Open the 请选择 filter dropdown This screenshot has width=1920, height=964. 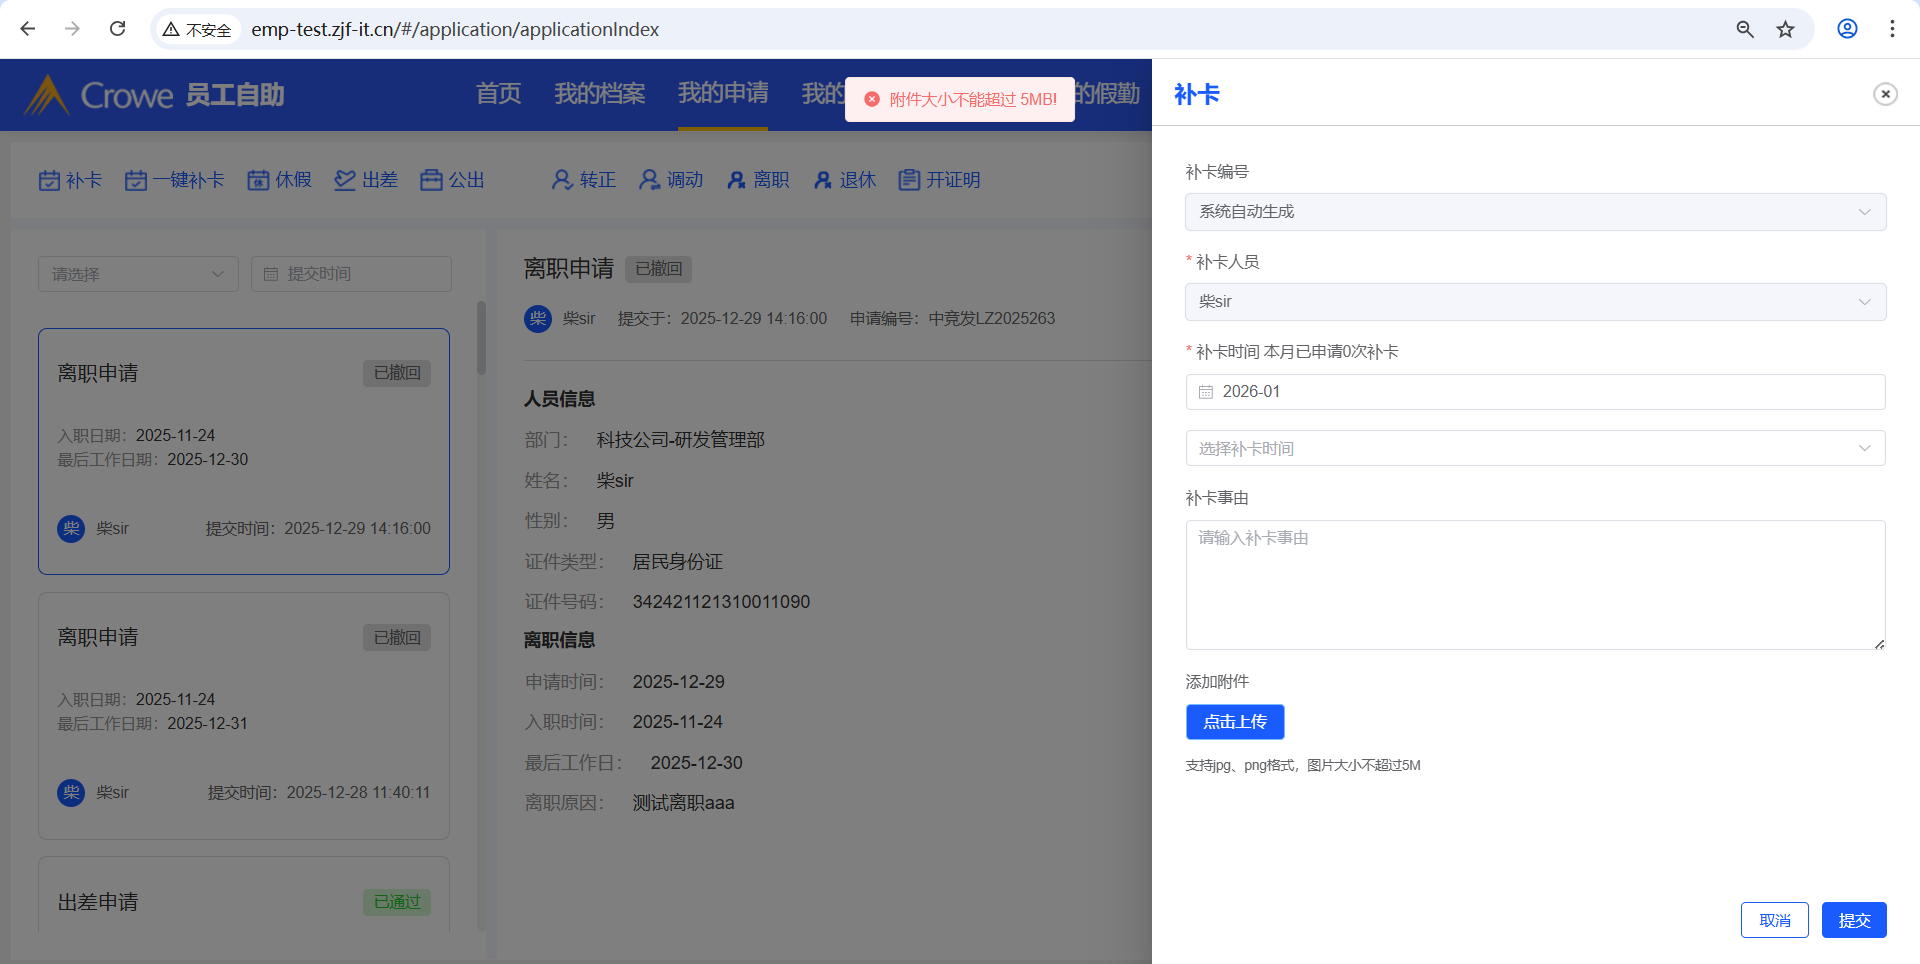click(x=138, y=274)
